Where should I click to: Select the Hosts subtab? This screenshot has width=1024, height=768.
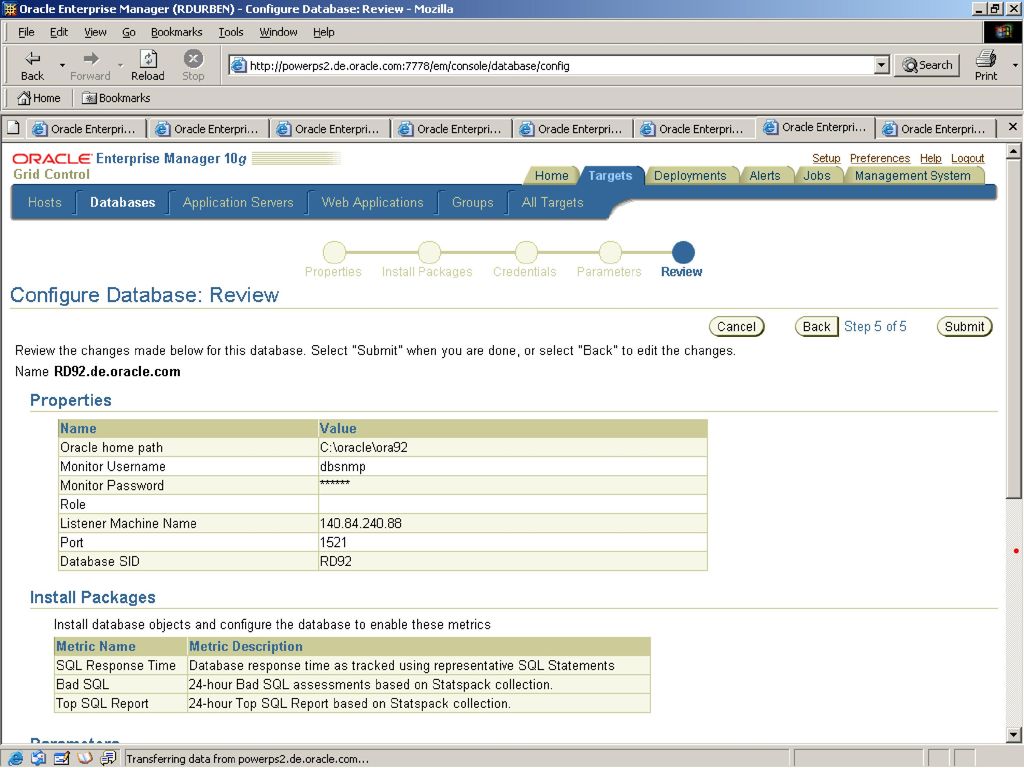44,202
